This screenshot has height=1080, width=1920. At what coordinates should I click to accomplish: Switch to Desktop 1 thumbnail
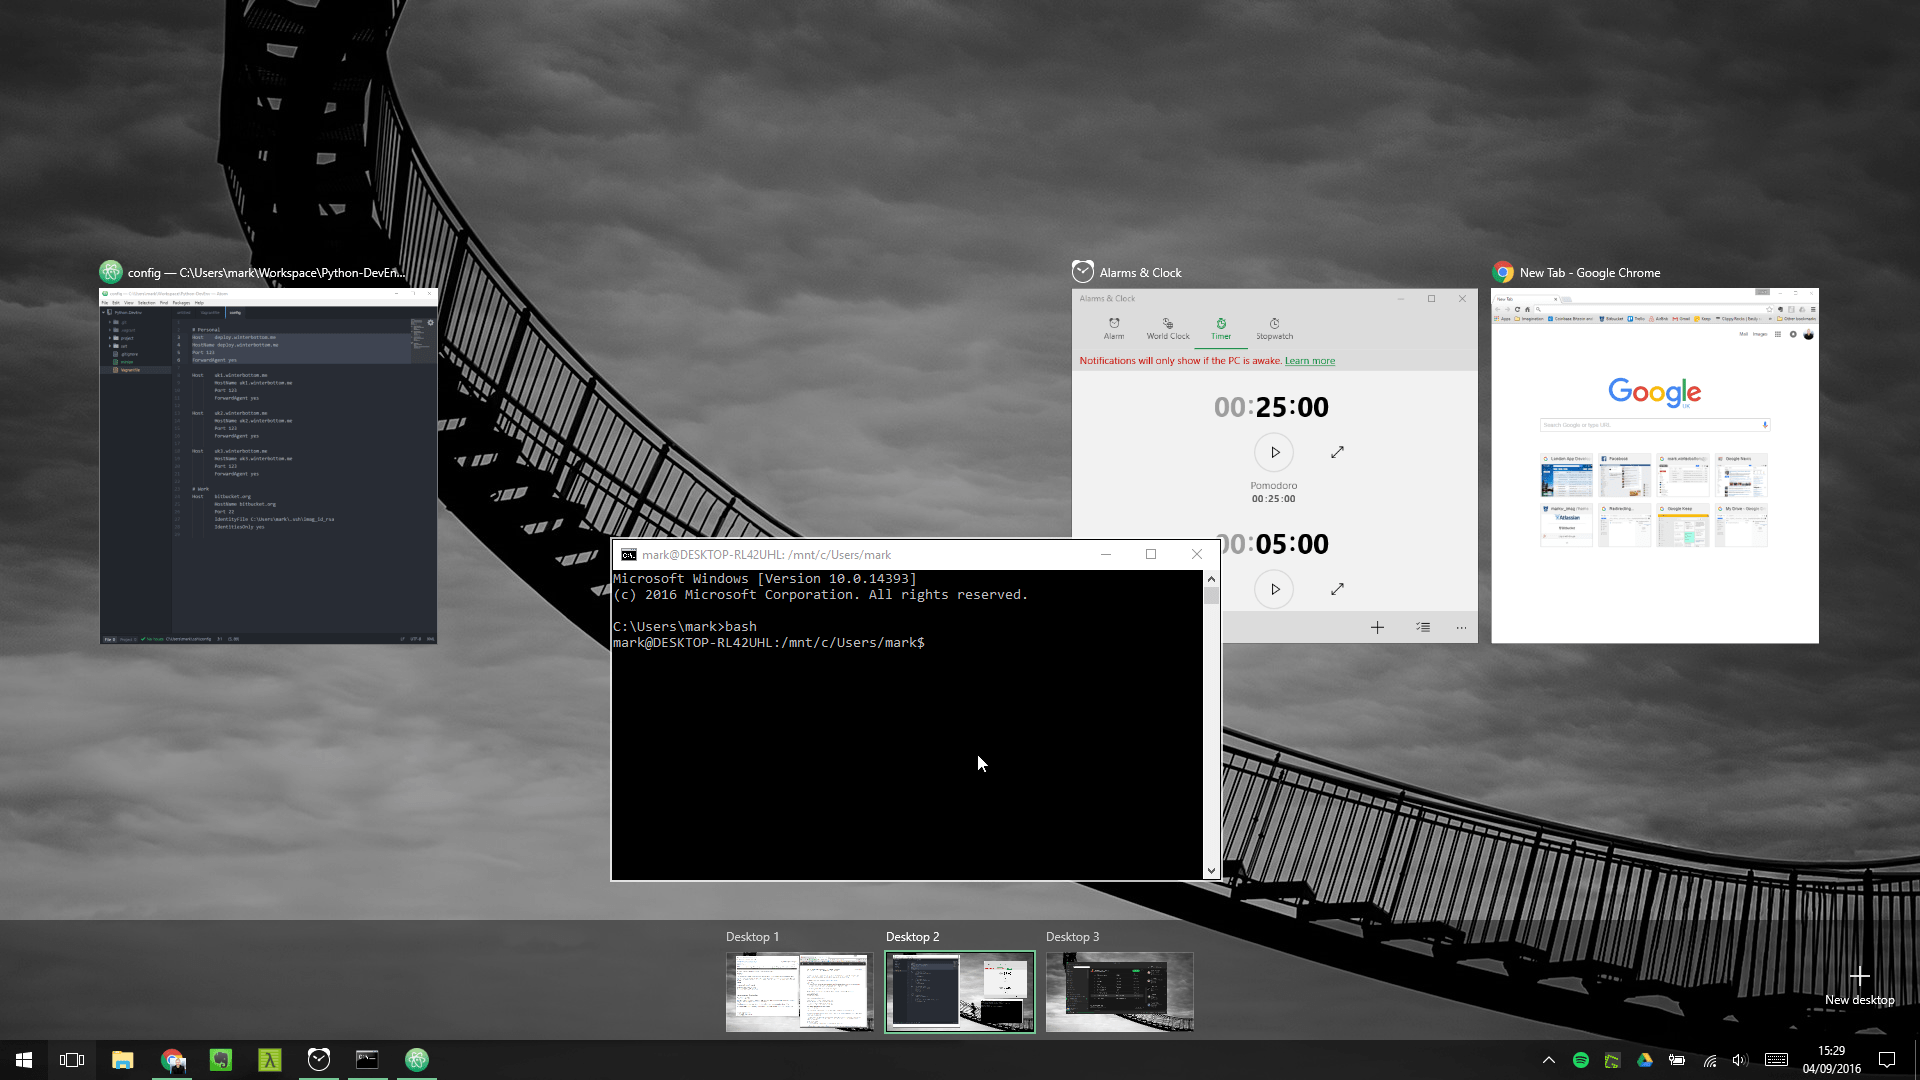point(799,991)
